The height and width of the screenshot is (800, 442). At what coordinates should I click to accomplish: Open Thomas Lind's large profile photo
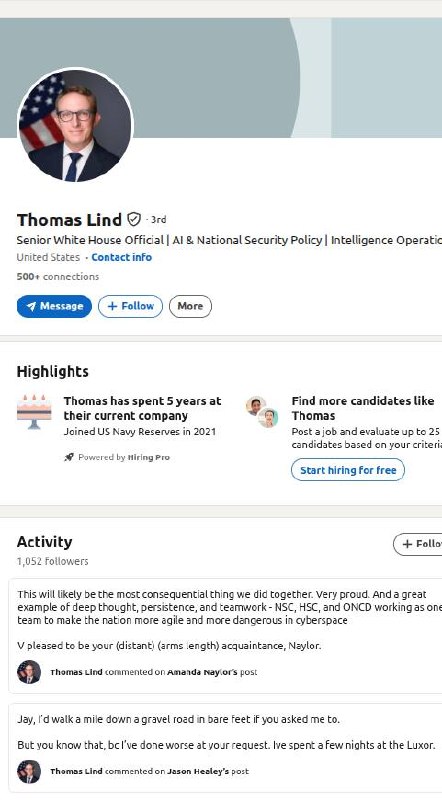[x=75, y=126]
